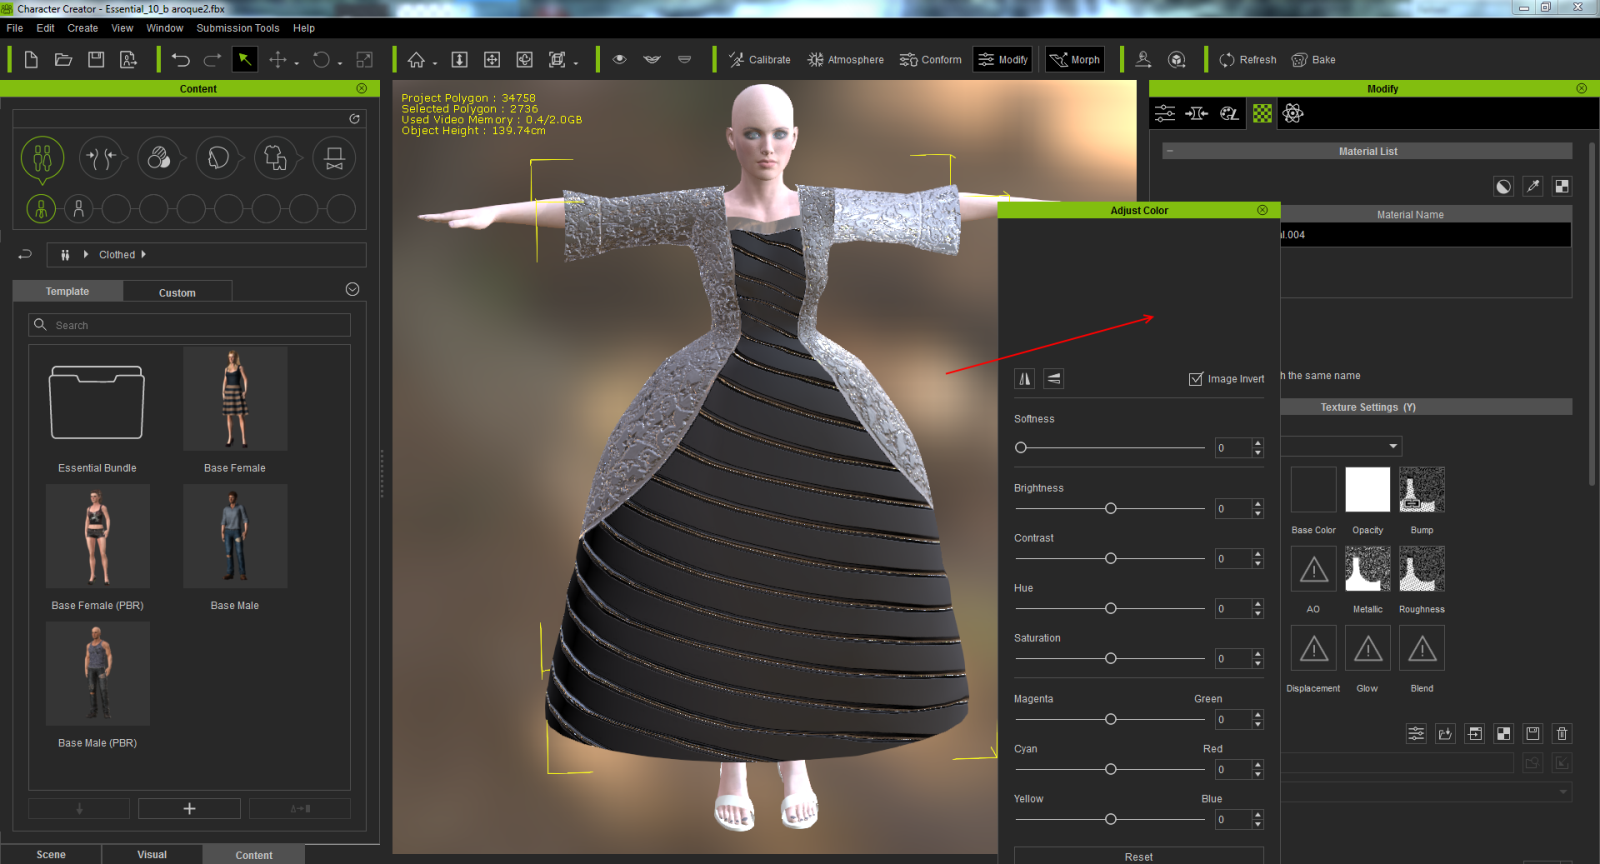
Task: Click the plus add-content button
Action: (x=189, y=809)
